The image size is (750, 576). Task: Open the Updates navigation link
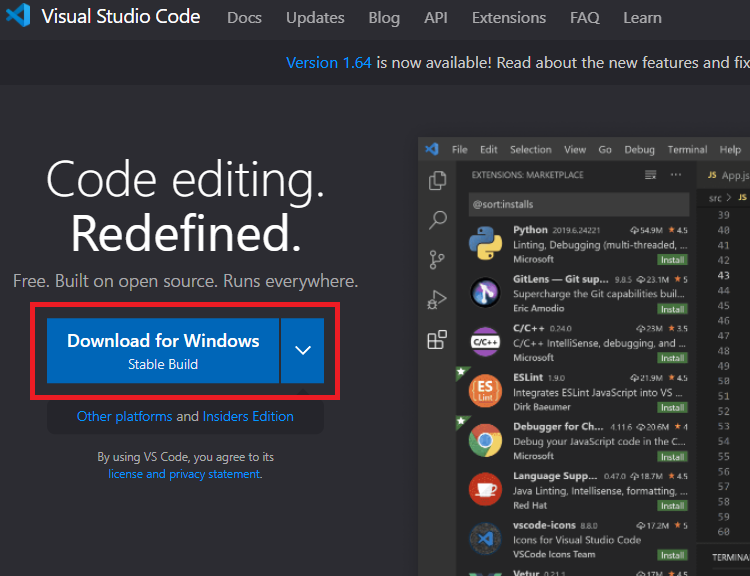315,18
